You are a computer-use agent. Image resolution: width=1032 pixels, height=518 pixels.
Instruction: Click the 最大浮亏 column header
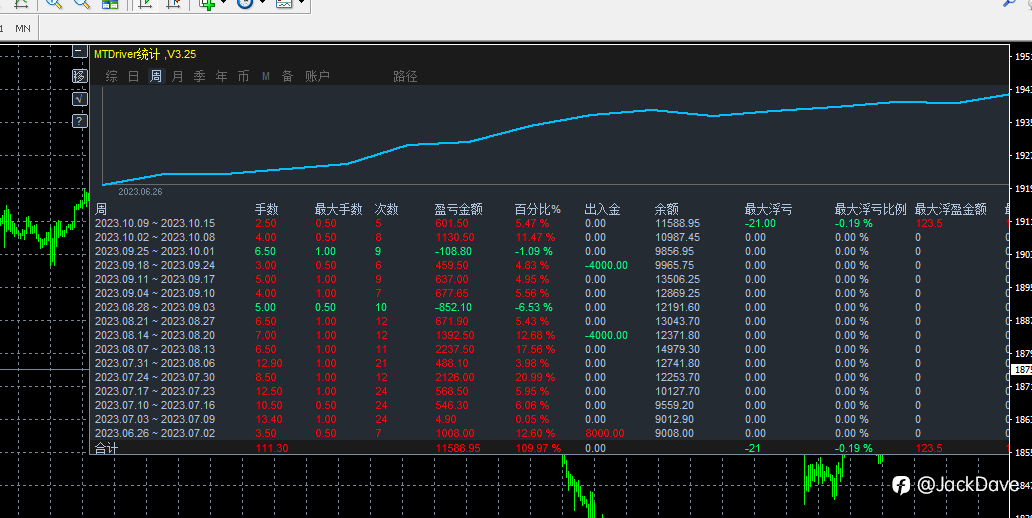point(768,209)
